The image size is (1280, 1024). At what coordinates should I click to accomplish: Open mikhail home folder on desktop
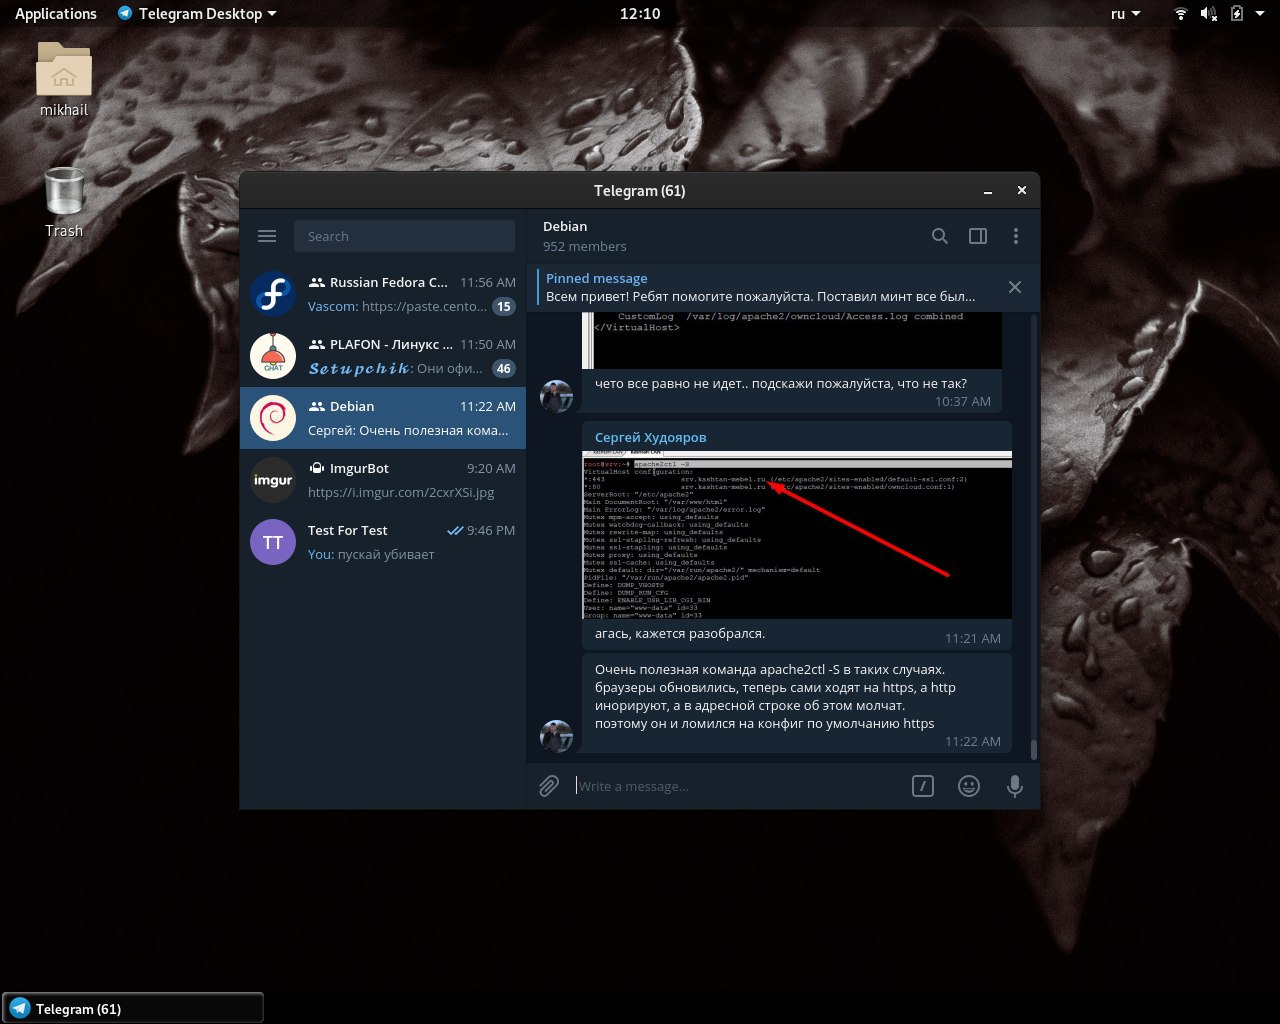pos(64,79)
